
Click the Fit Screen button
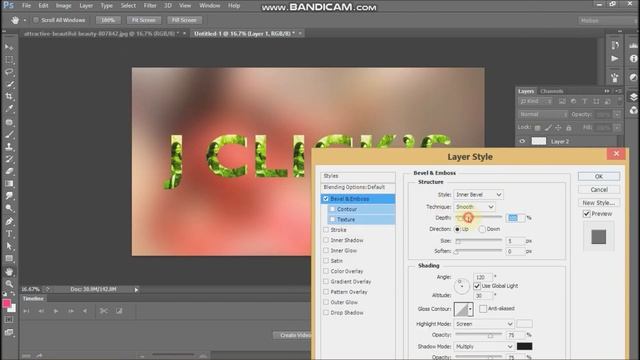pyautogui.click(x=144, y=20)
